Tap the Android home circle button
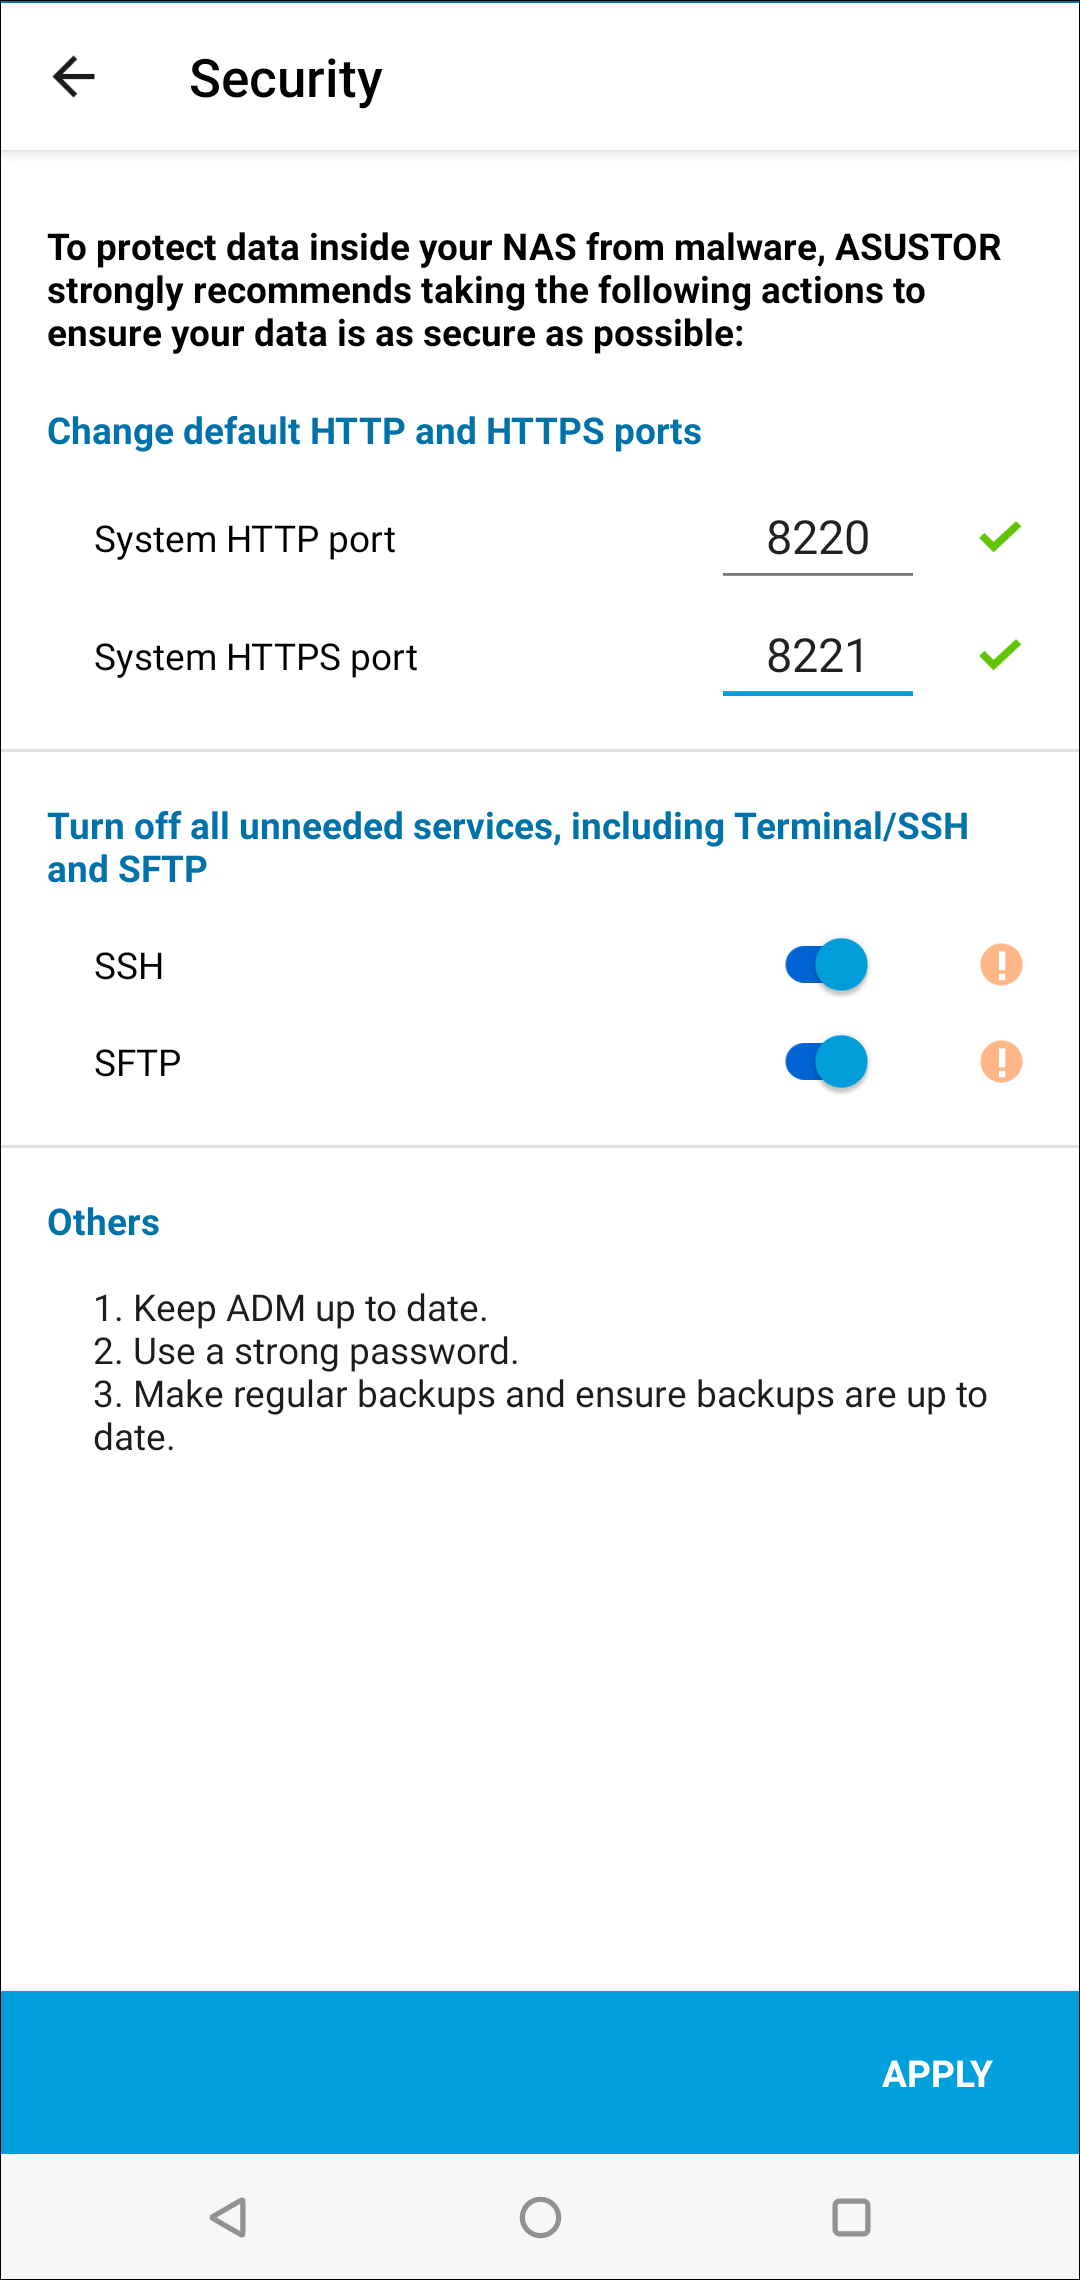This screenshot has width=1080, height=2280. click(540, 2217)
